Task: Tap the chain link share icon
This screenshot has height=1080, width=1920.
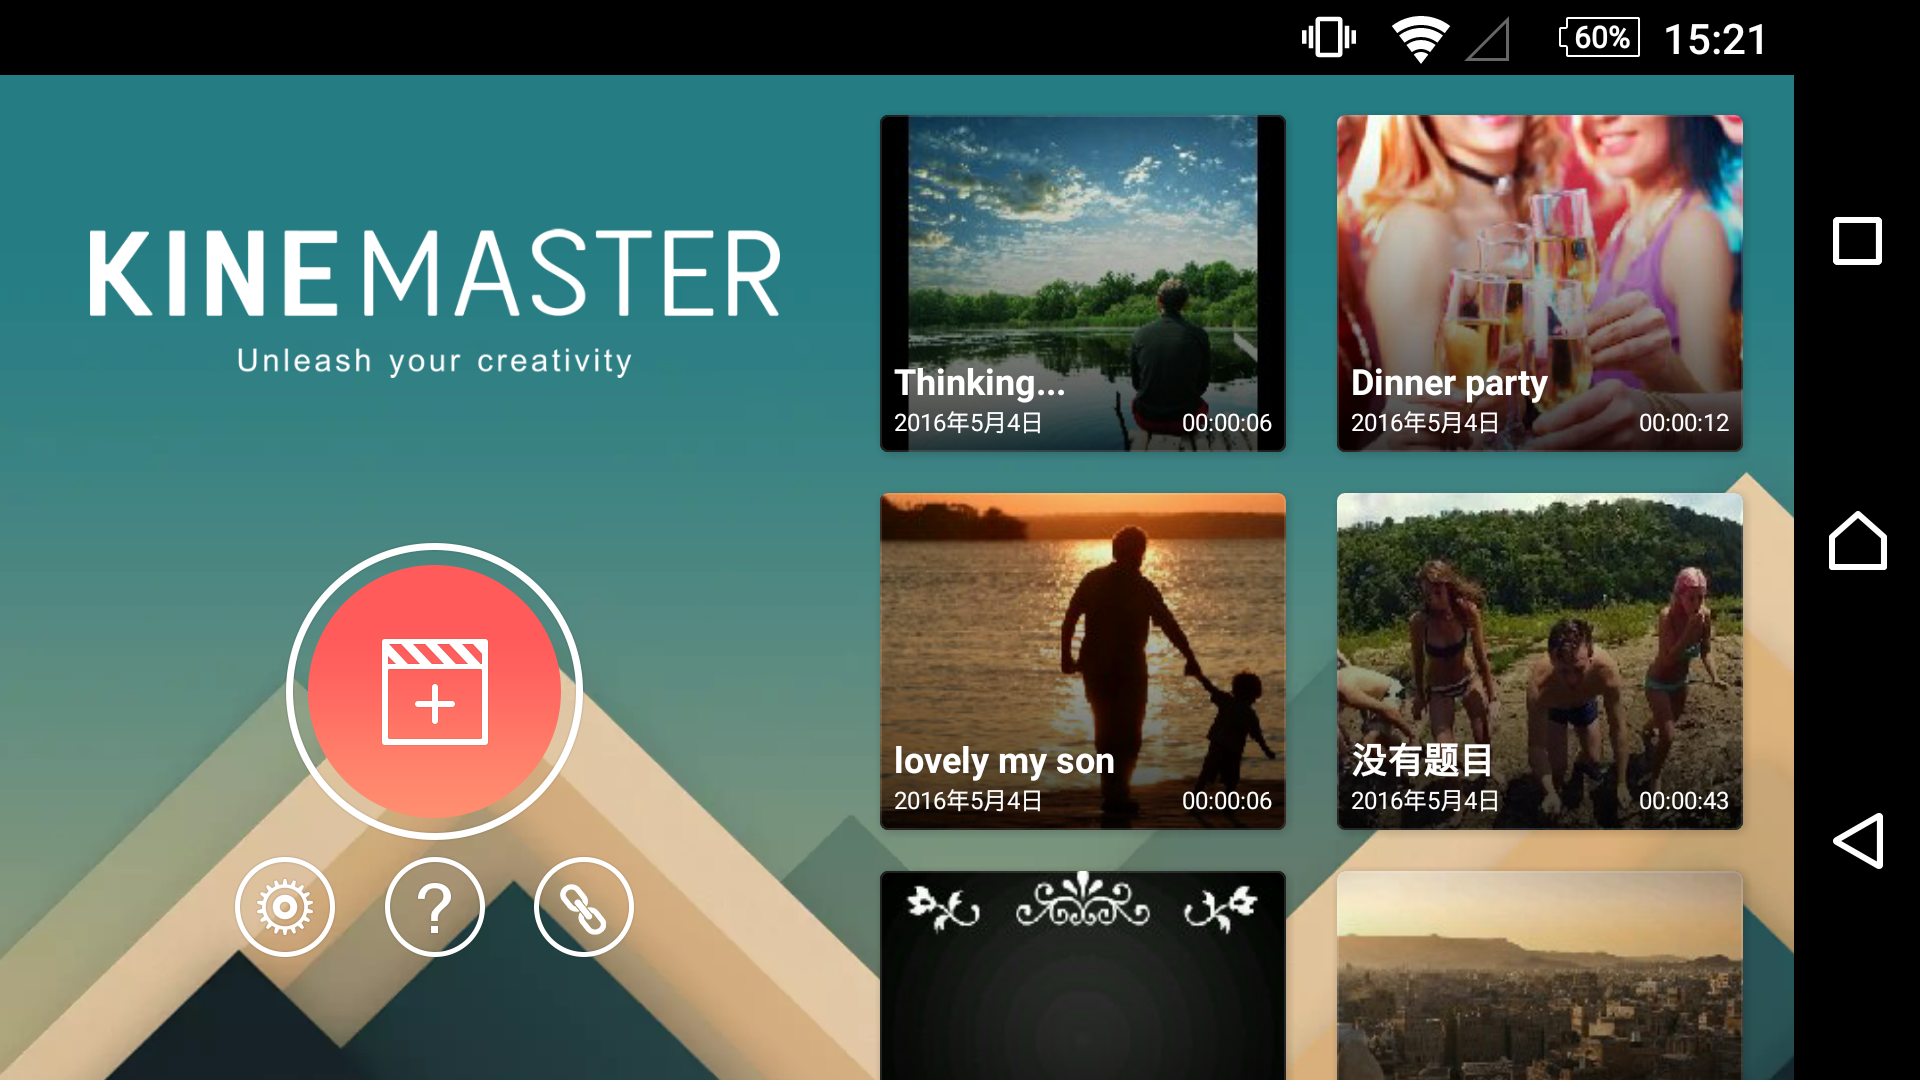Action: point(584,907)
